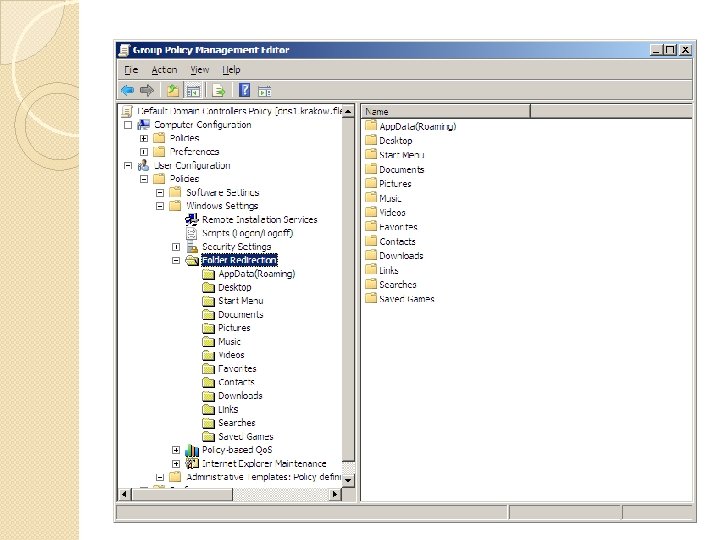Click the Show/Hide Action Pane icon
Screen dimensions: 720x540
(x=264, y=91)
